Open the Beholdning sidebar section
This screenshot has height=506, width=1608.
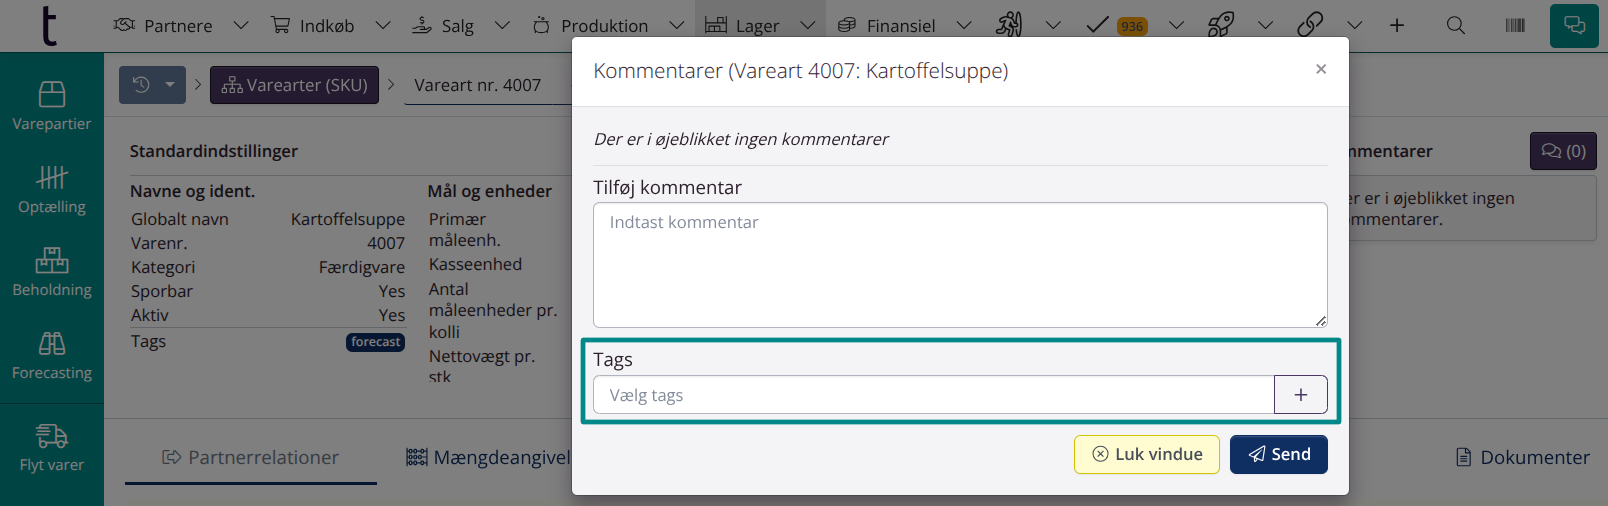[52, 273]
